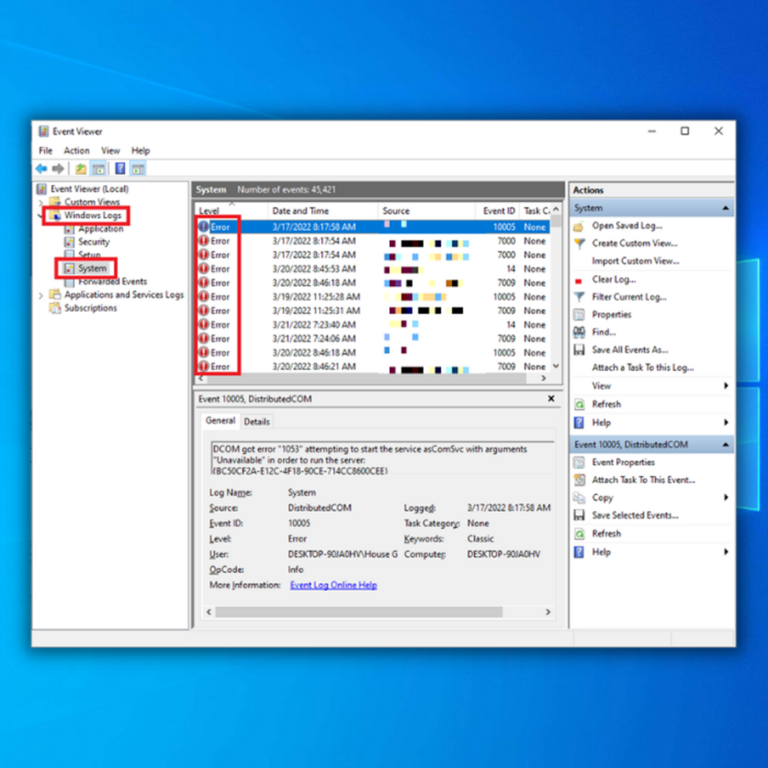
Task: Click the Event ID column header
Action: (498, 211)
